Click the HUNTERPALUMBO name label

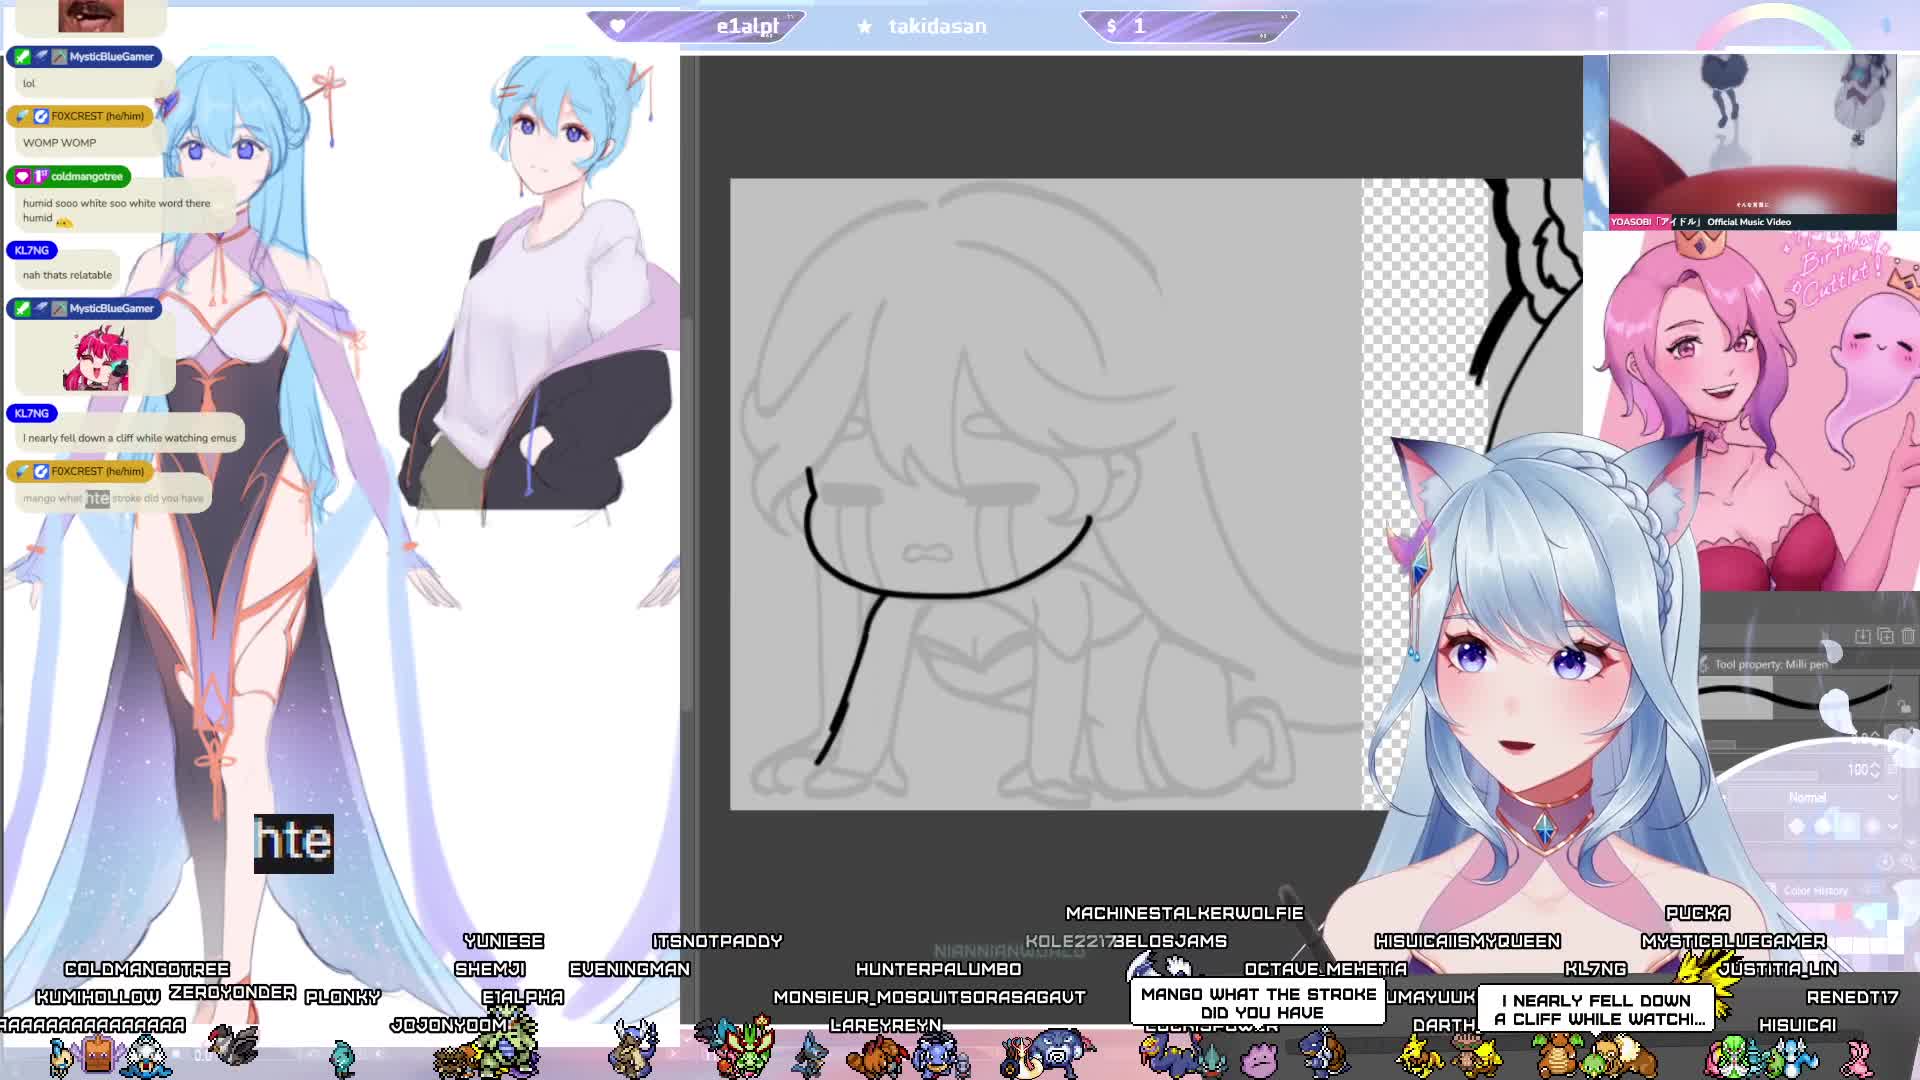click(938, 969)
